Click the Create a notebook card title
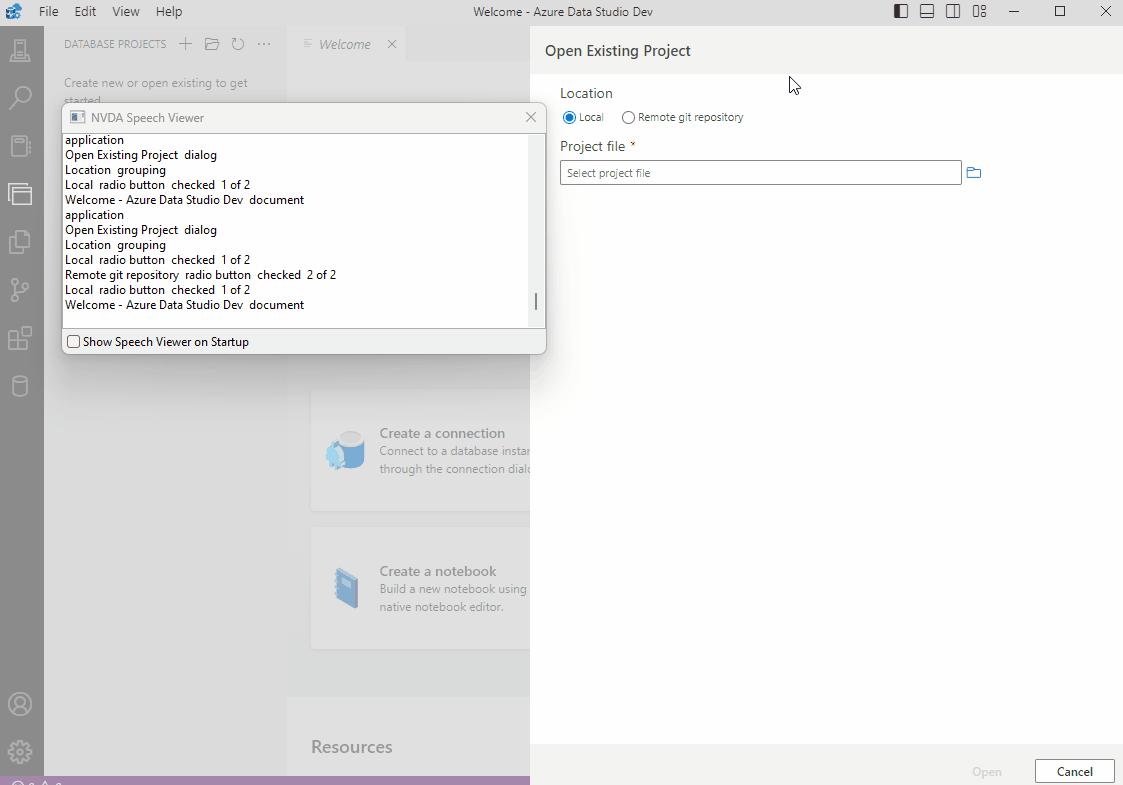This screenshot has width=1123, height=785. [438, 571]
